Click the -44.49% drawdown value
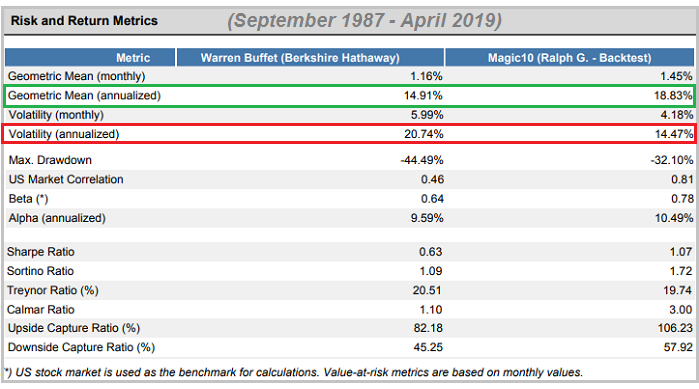Screen dimensions: 699x389 (422, 160)
